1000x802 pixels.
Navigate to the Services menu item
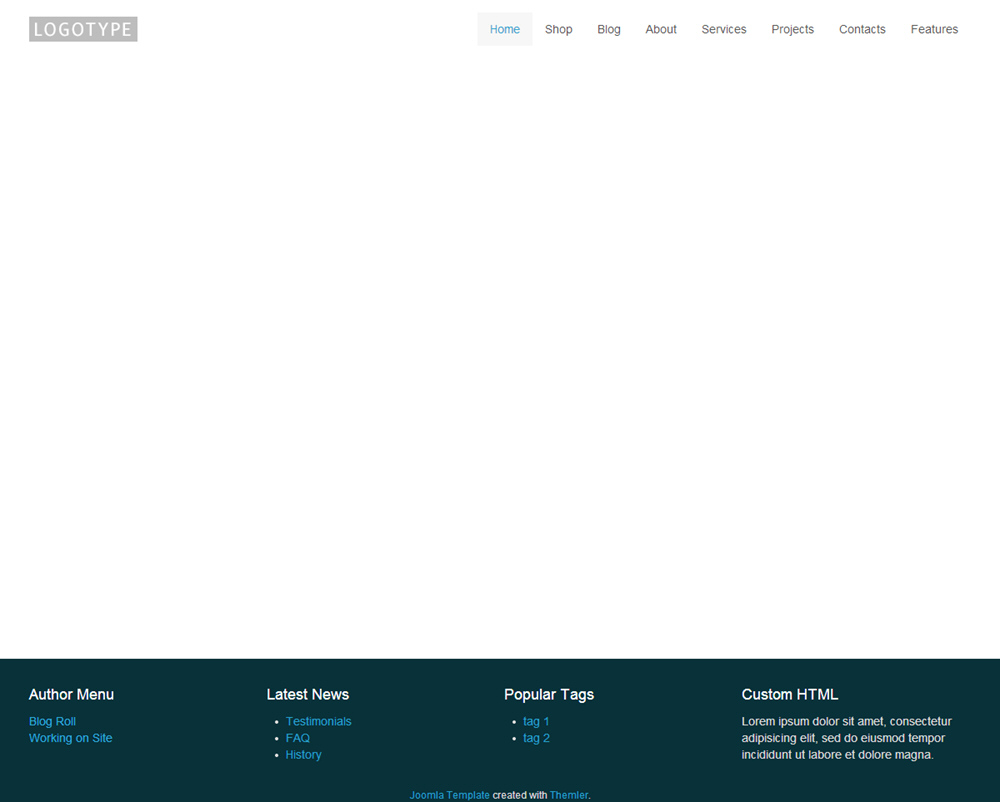click(x=723, y=29)
